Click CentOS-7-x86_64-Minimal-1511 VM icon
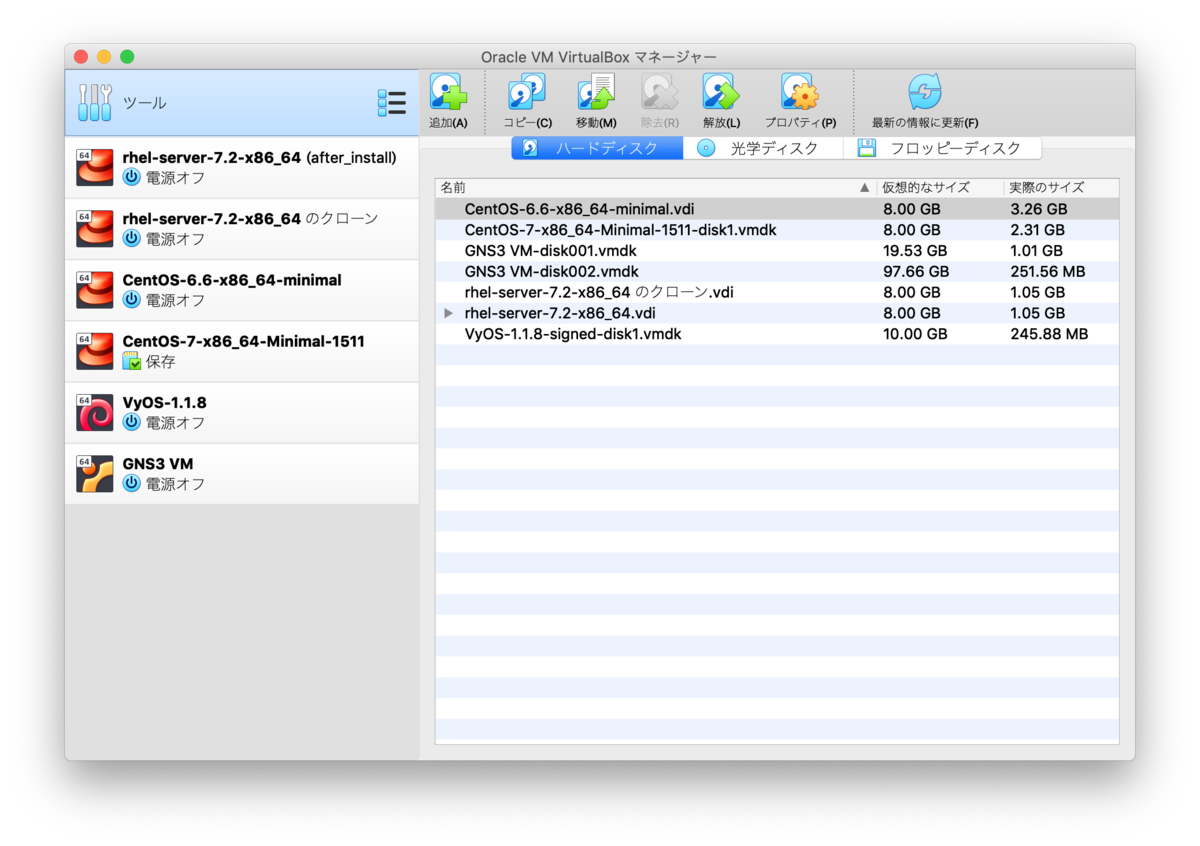Image resolution: width=1200 pixels, height=846 pixels. (95, 351)
